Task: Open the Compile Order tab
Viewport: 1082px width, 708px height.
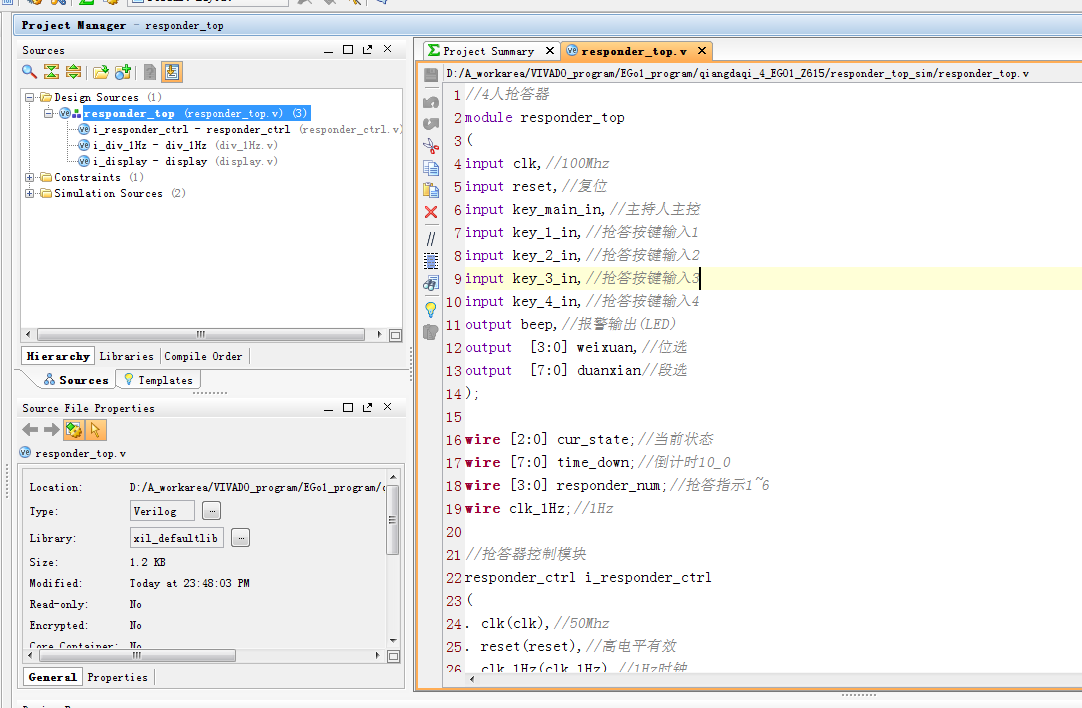Action: click(x=203, y=356)
